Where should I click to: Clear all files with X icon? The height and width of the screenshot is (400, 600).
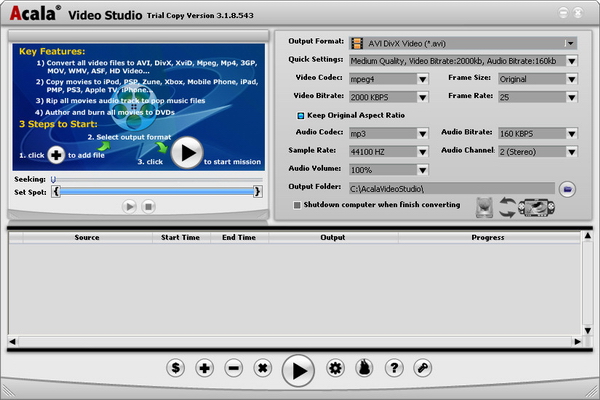(x=263, y=368)
